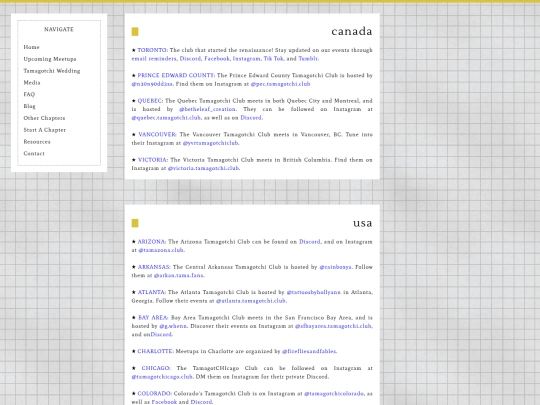Click the CHICAGO chapter link
Viewport: 540px width, 405px height.
click(156, 368)
